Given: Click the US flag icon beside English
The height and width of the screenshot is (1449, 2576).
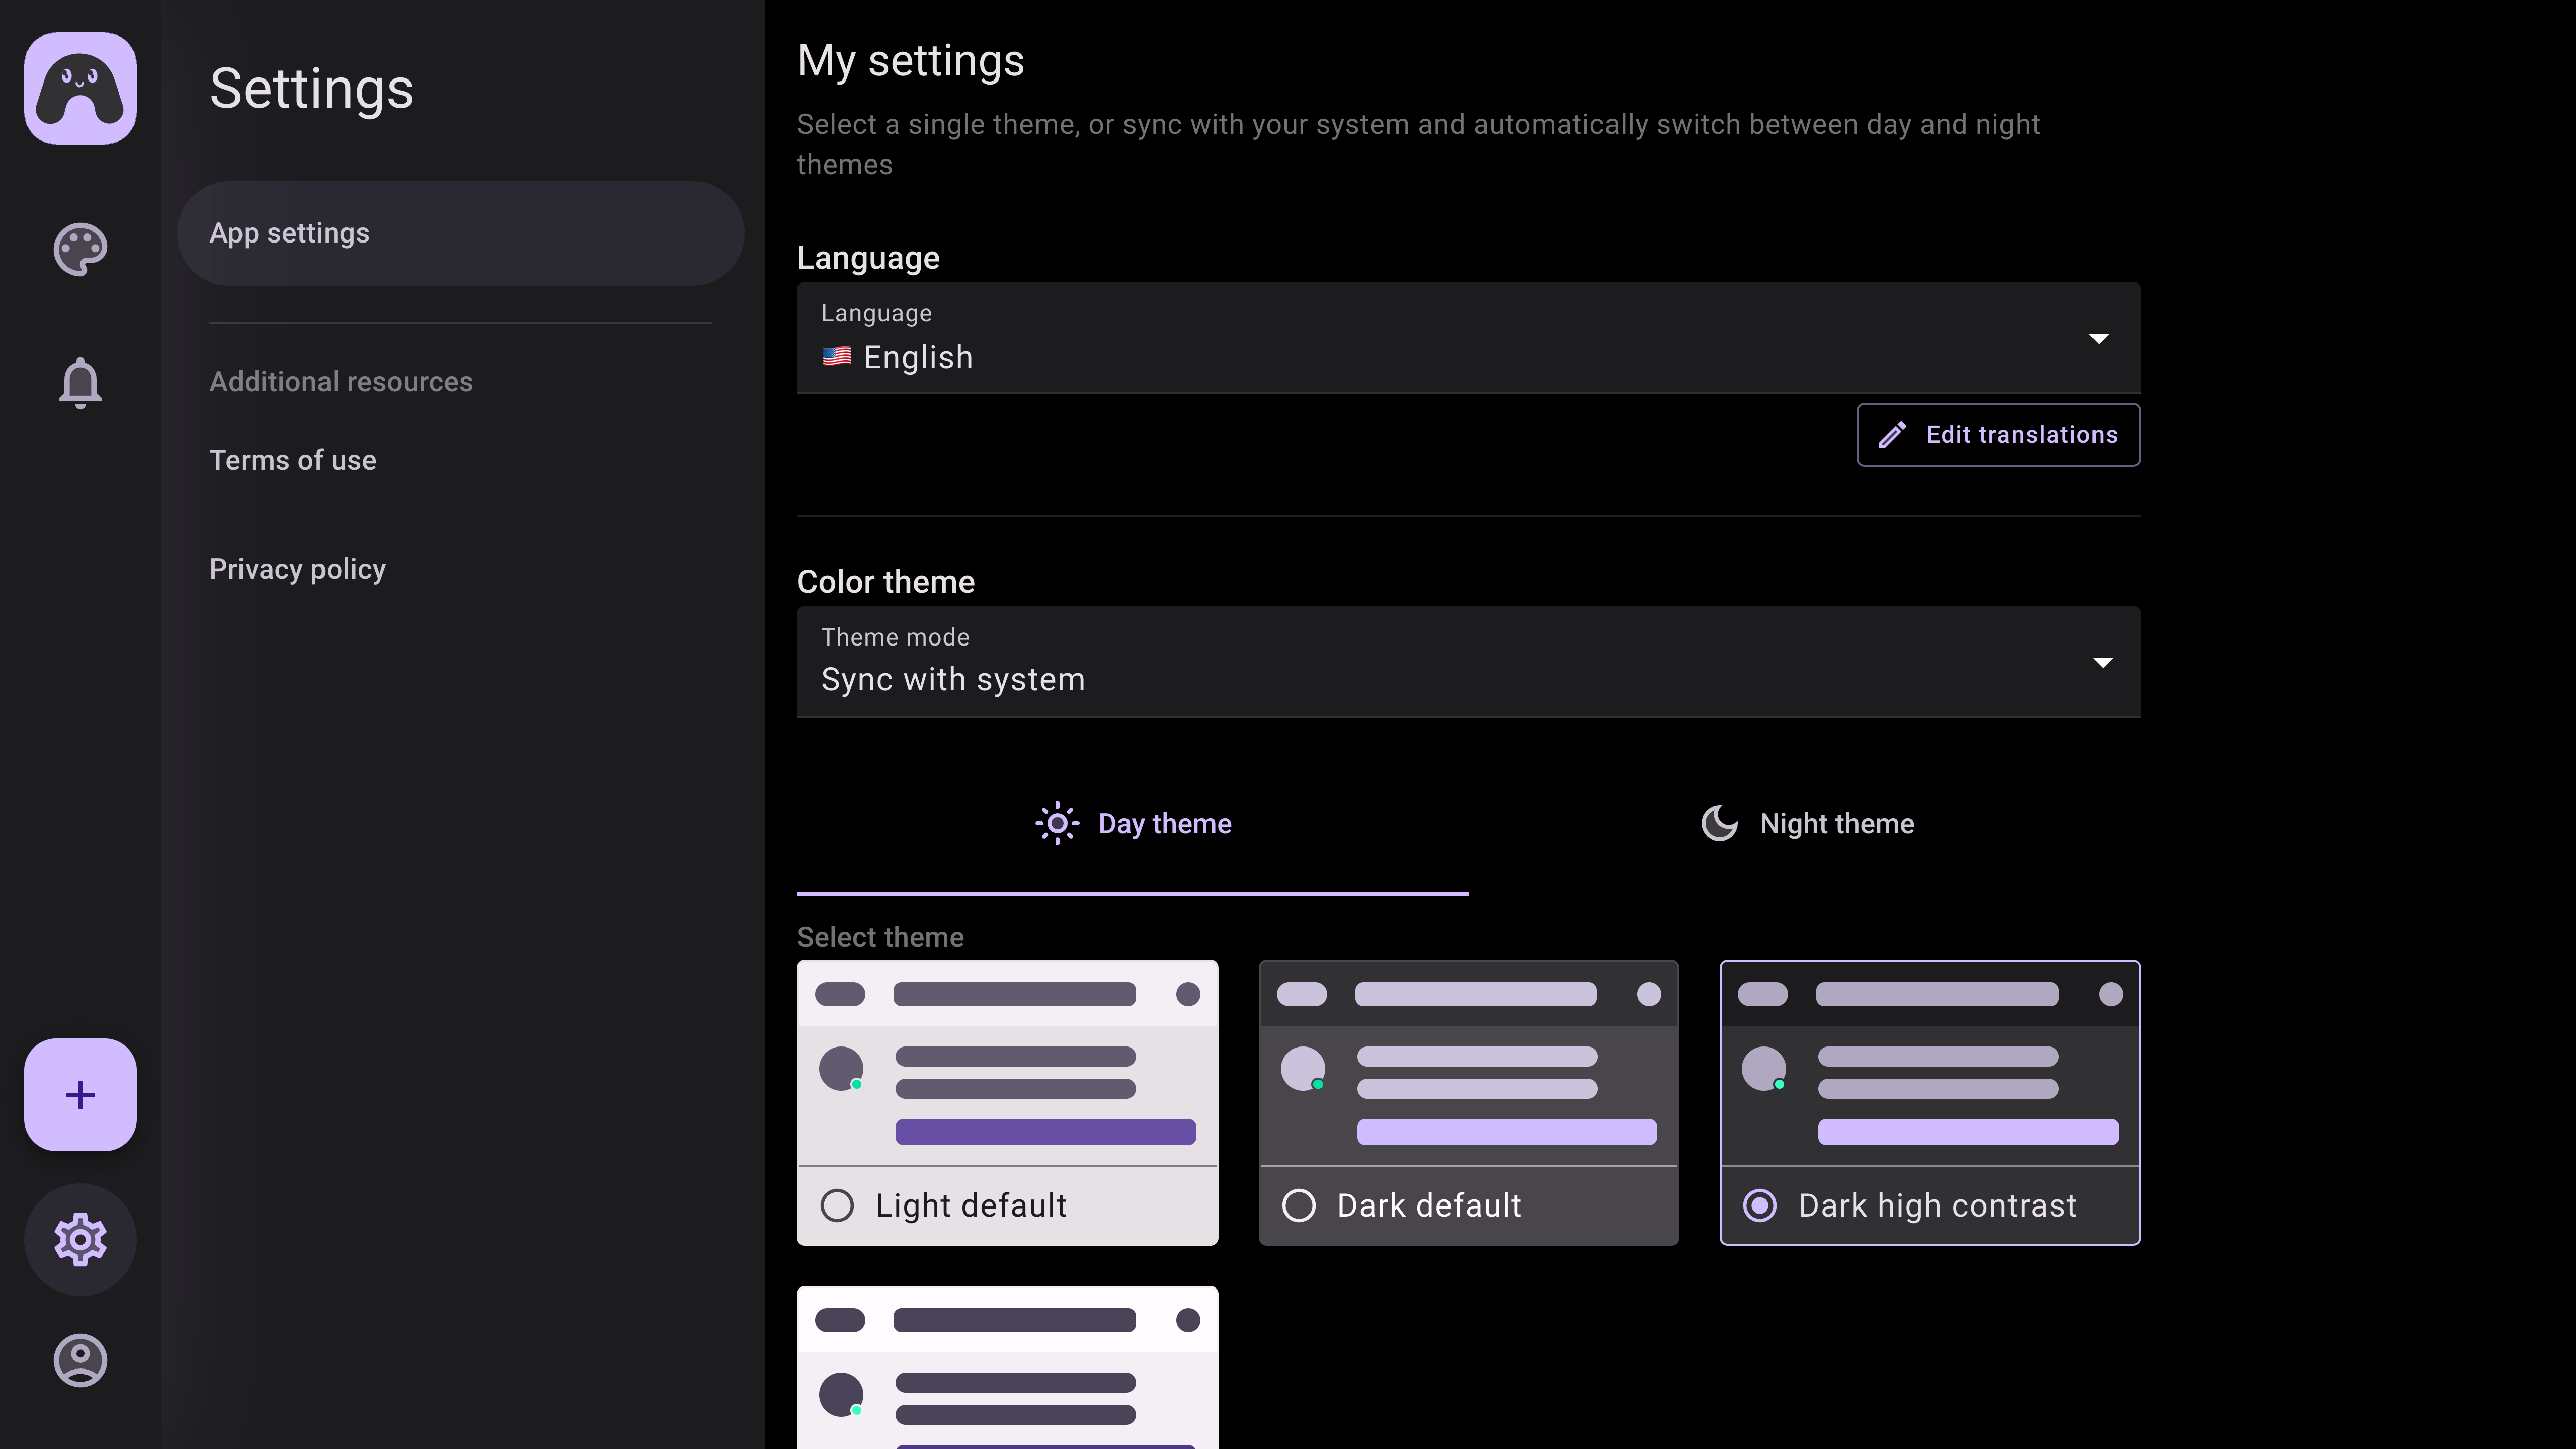Looking at the screenshot, I should (x=837, y=356).
